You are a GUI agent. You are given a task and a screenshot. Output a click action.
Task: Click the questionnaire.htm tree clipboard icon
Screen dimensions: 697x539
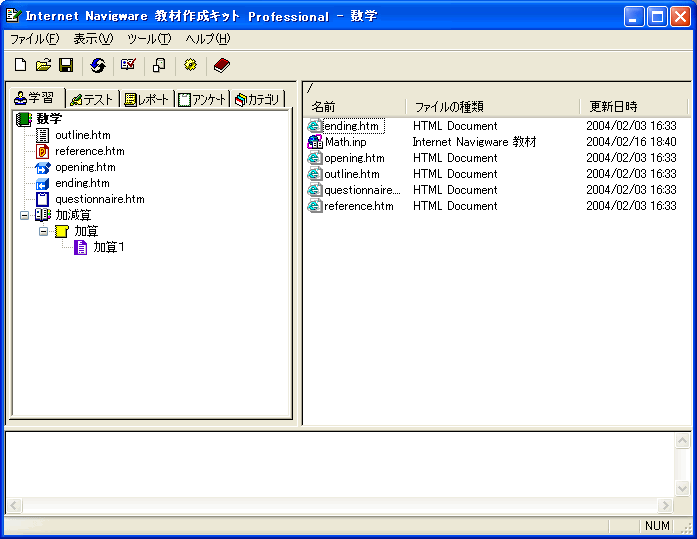(x=42, y=200)
